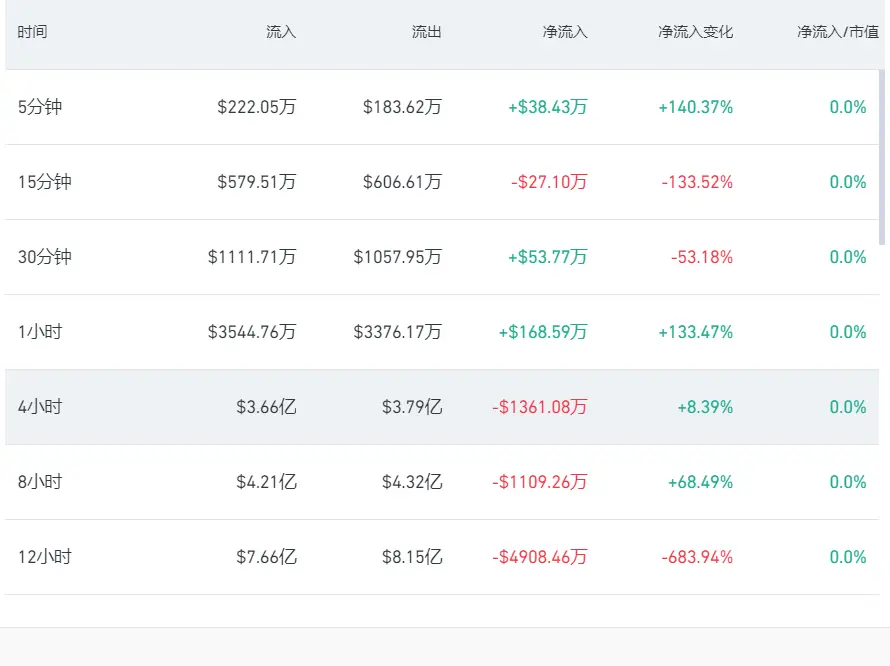Sort by the 流出 column header
The width and height of the screenshot is (890, 666).
point(427,32)
